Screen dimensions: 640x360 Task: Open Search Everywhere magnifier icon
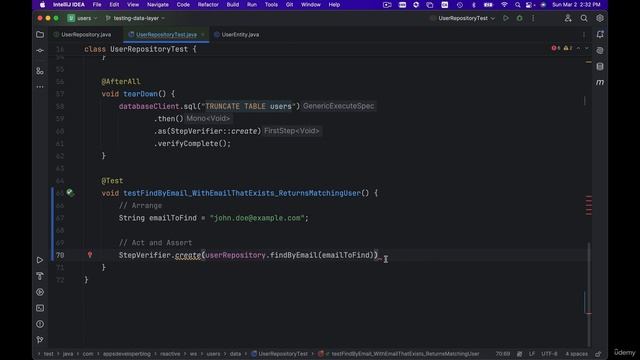tap(584, 18)
